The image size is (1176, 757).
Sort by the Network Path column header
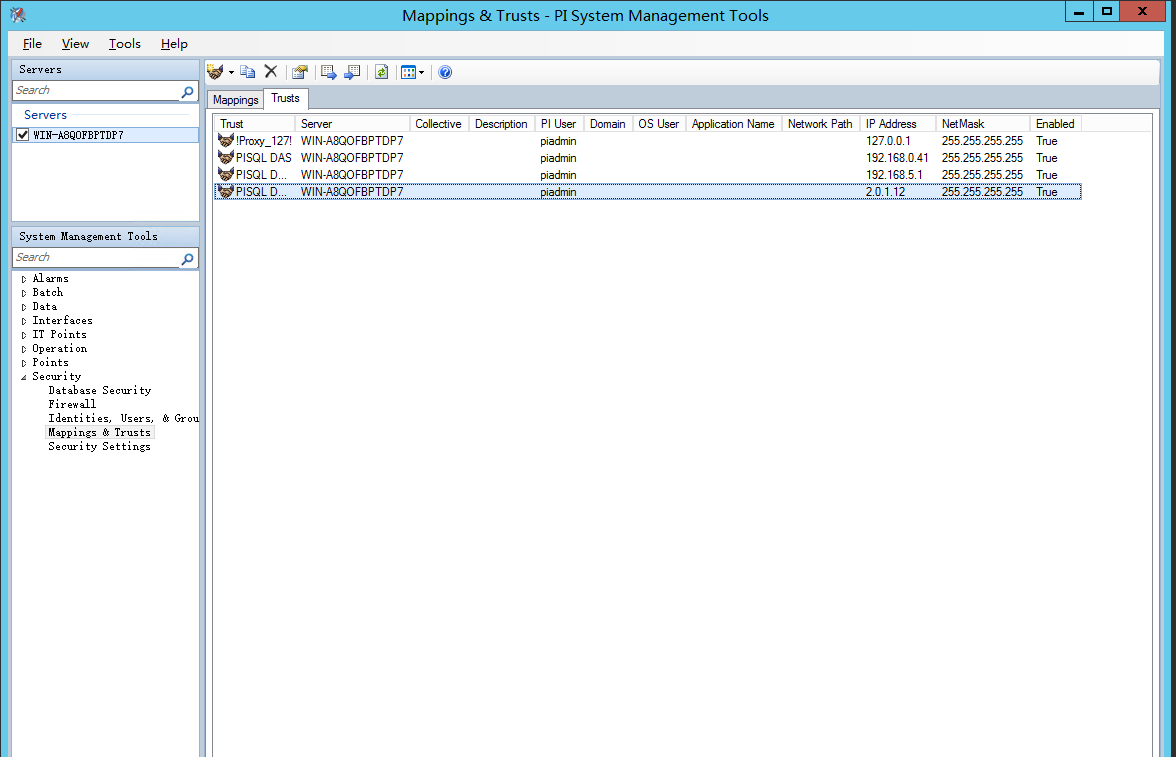point(820,124)
